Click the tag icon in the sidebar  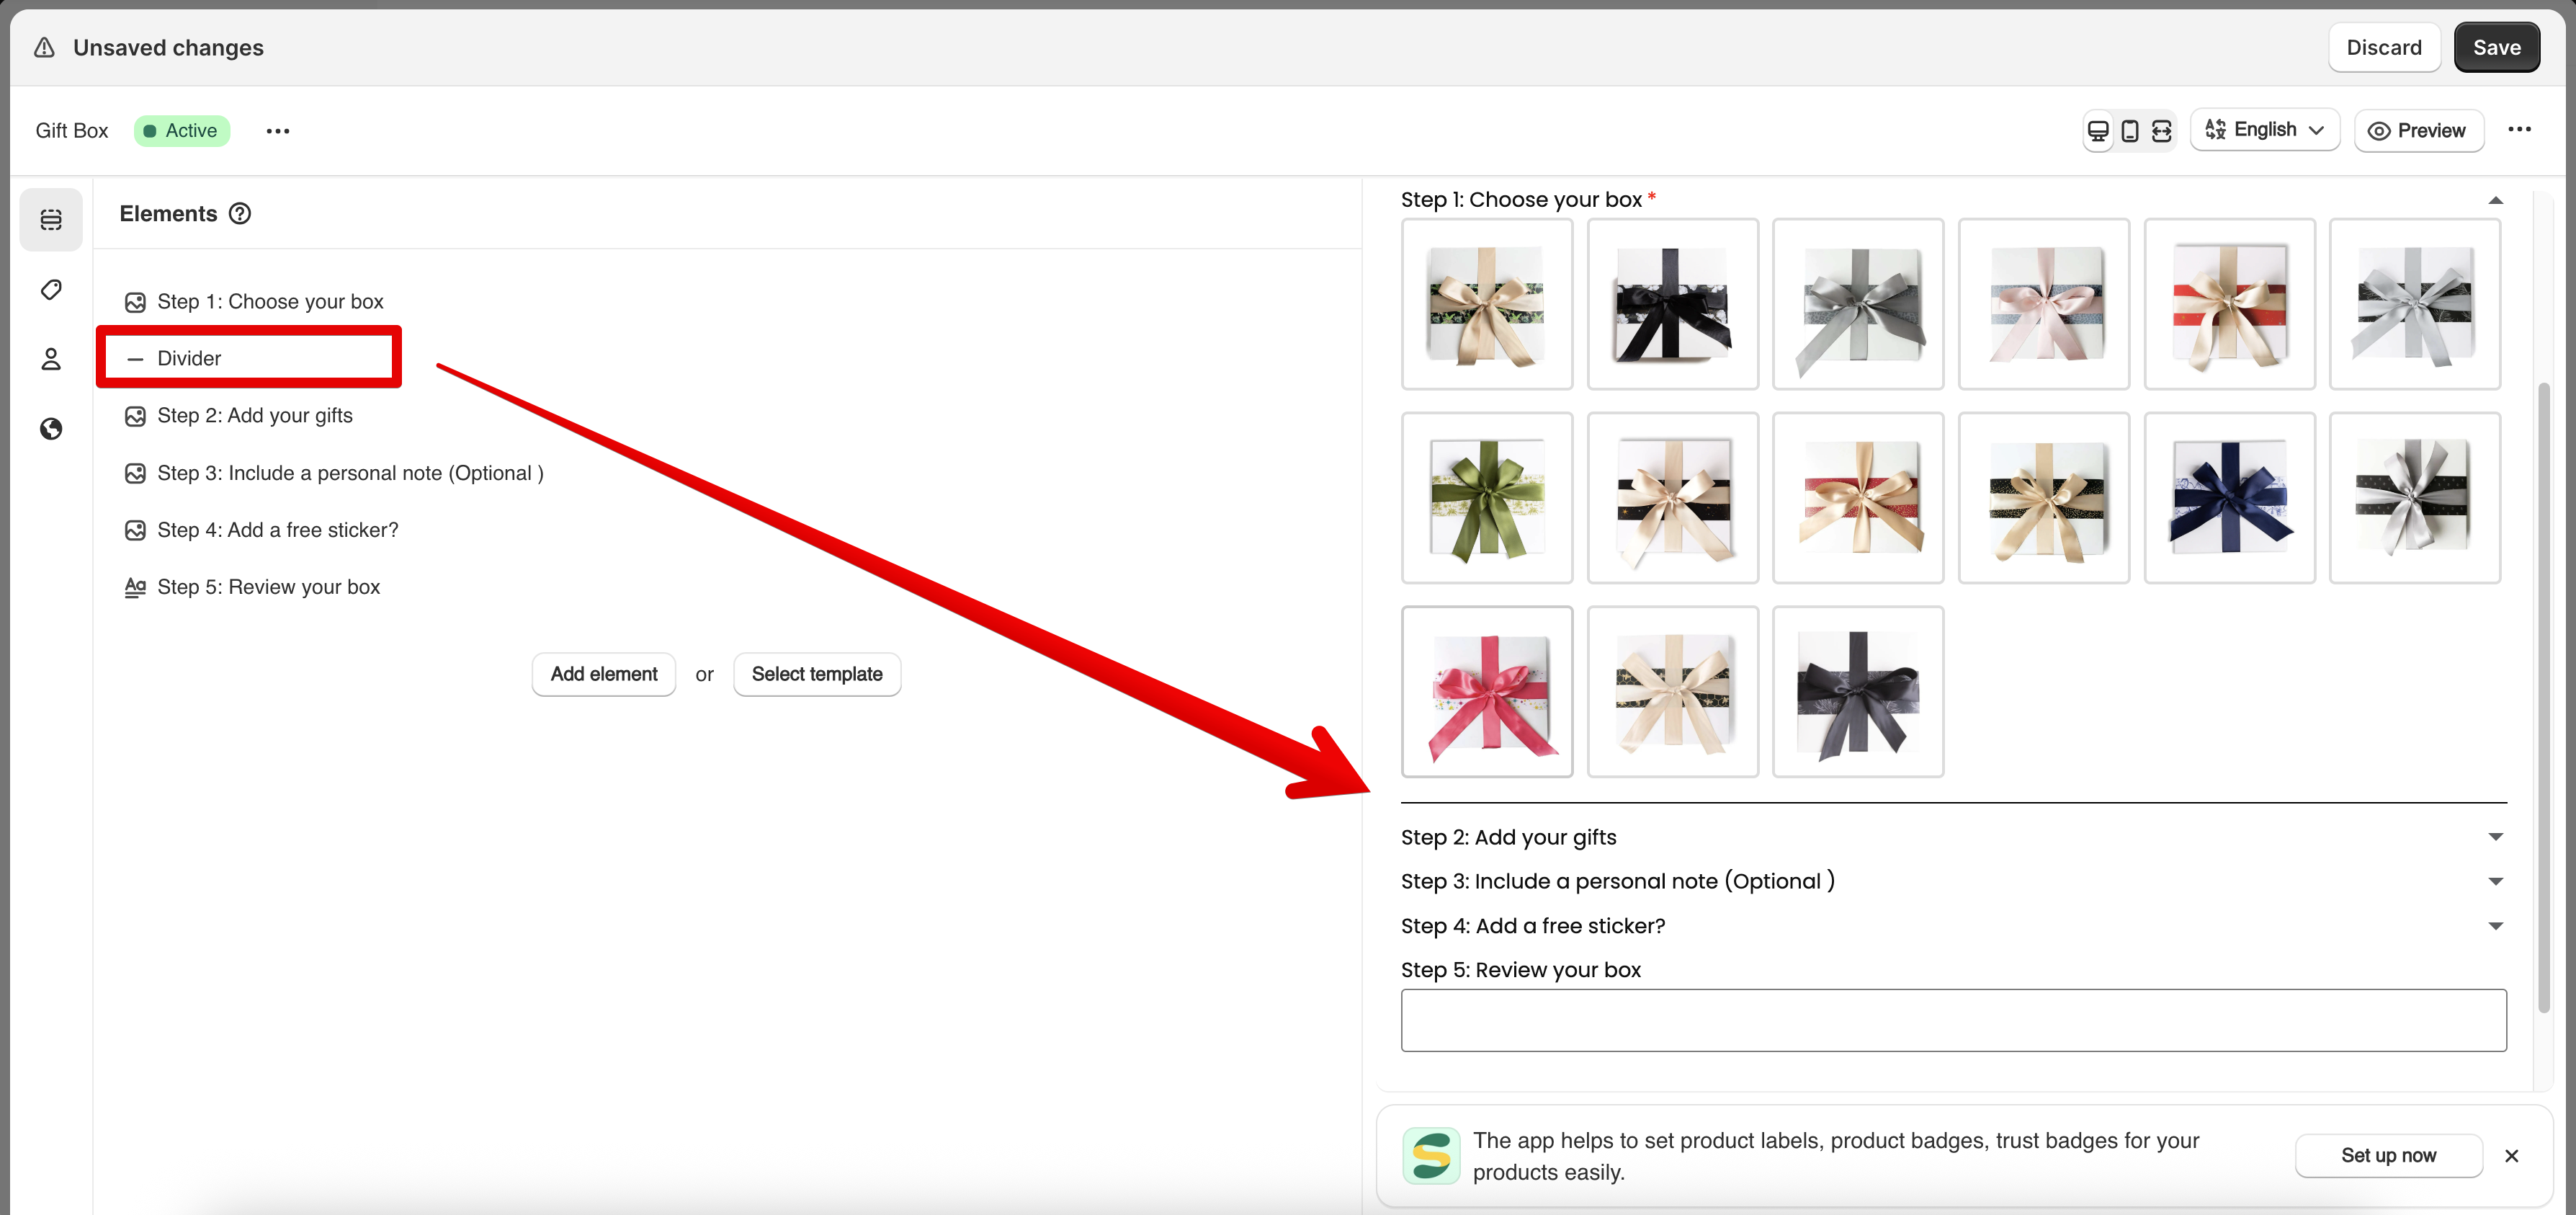click(x=51, y=290)
